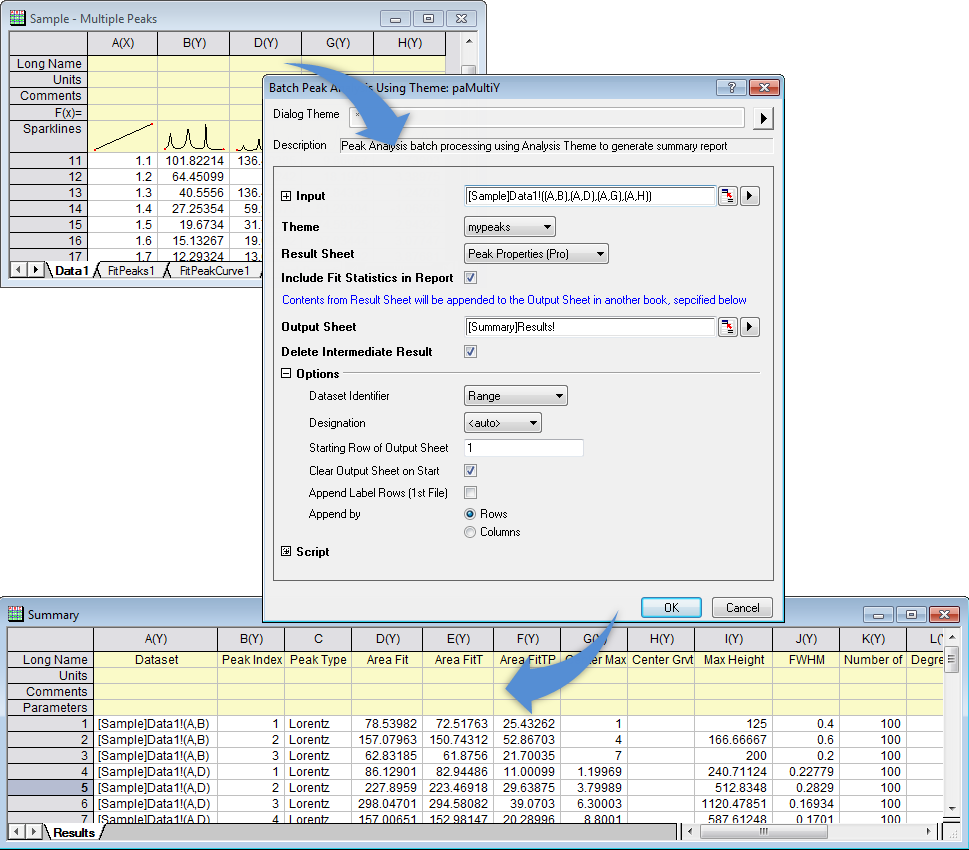Click the sparkline thumbnail under column B(Y)
The image size is (969, 850).
193,138
